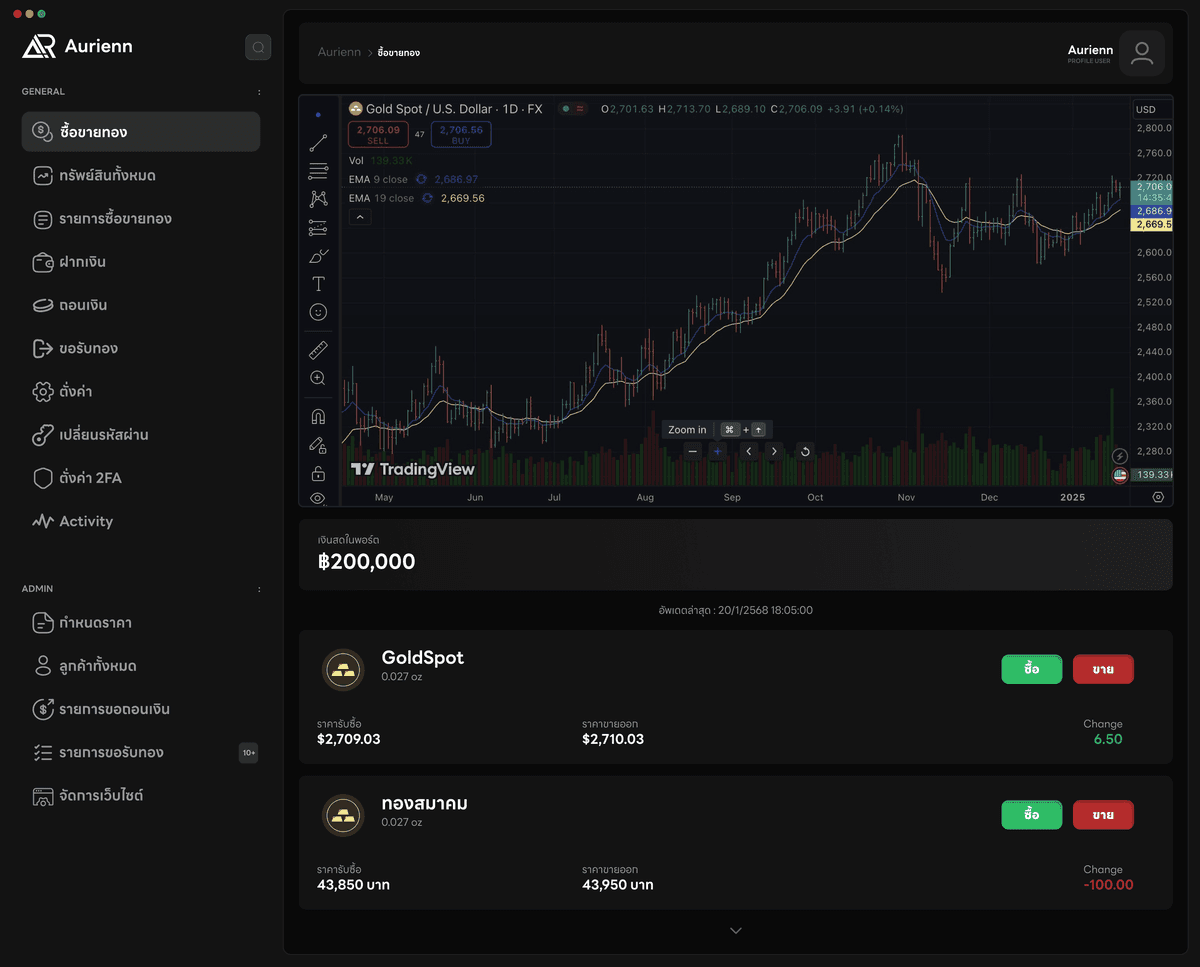The width and height of the screenshot is (1200, 967).
Task: Expand more items with bottom chevron
Action: coord(736,931)
